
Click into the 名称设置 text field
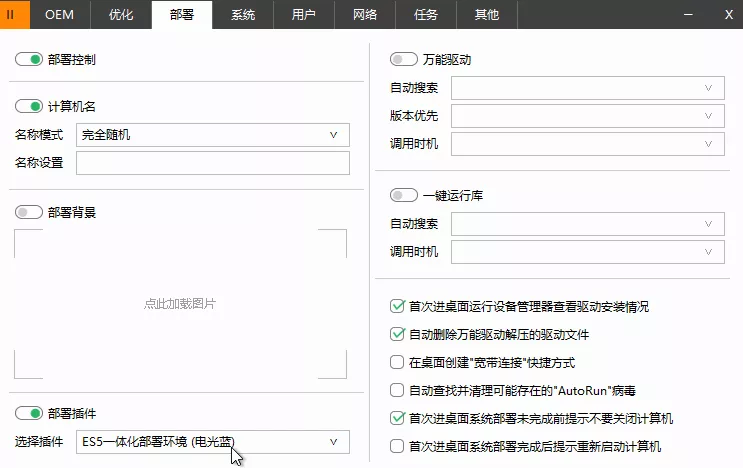coord(213,163)
